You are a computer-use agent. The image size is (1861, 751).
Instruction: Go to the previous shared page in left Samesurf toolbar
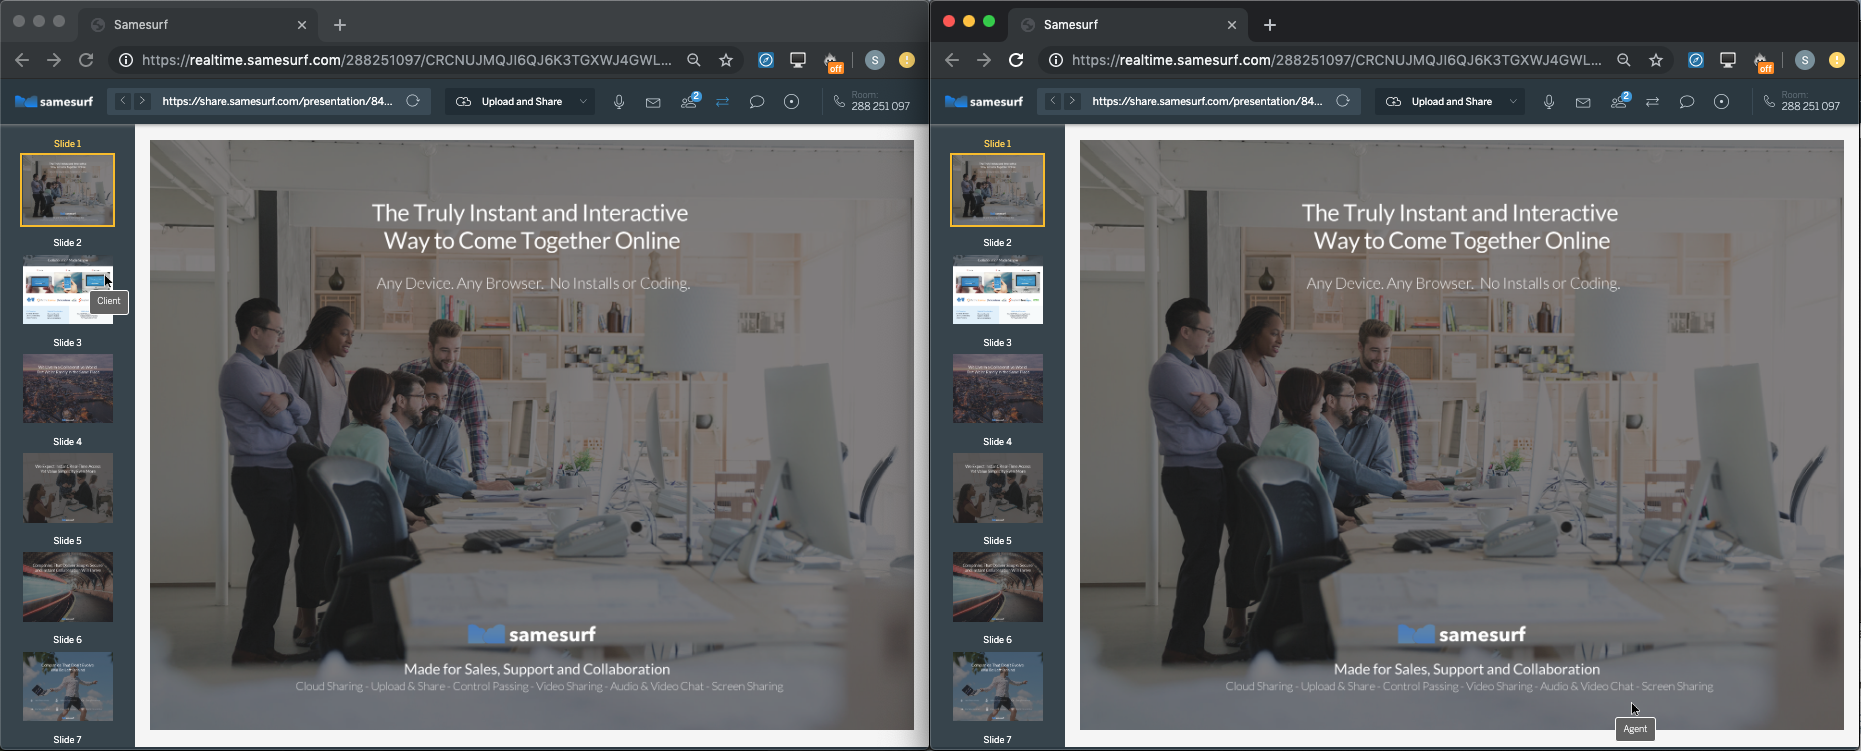tap(123, 101)
